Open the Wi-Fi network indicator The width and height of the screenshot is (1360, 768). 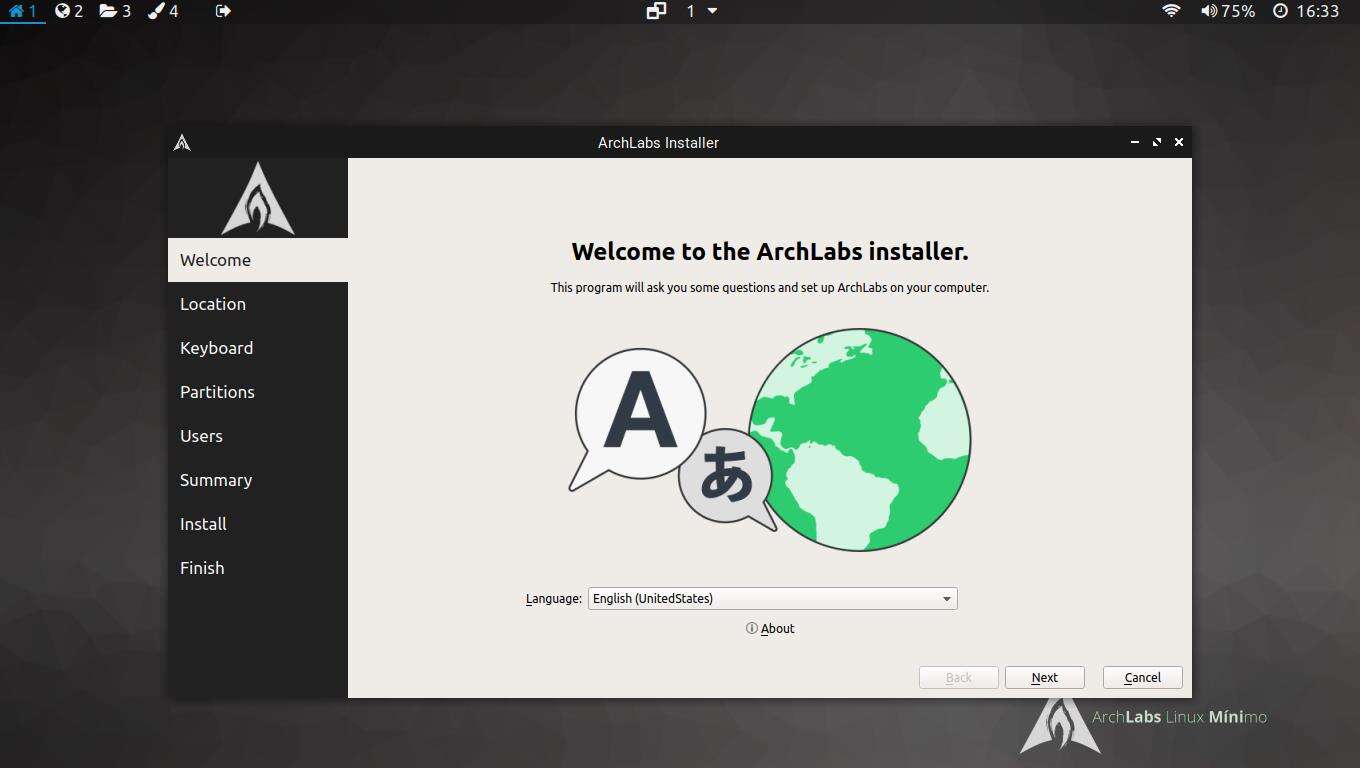(1171, 11)
